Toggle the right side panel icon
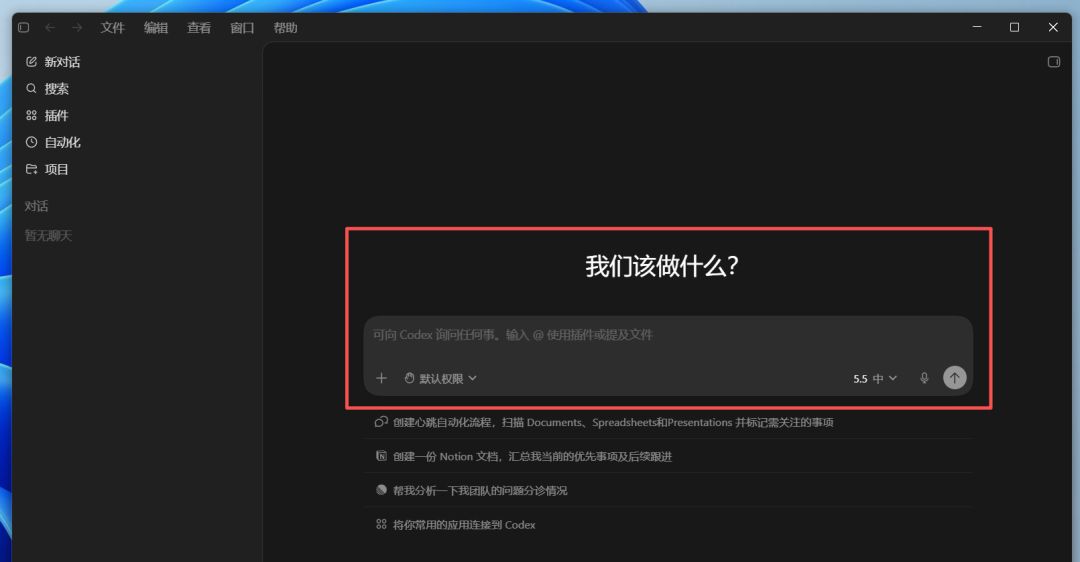Viewport: 1080px width, 562px height. (x=1054, y=62)
